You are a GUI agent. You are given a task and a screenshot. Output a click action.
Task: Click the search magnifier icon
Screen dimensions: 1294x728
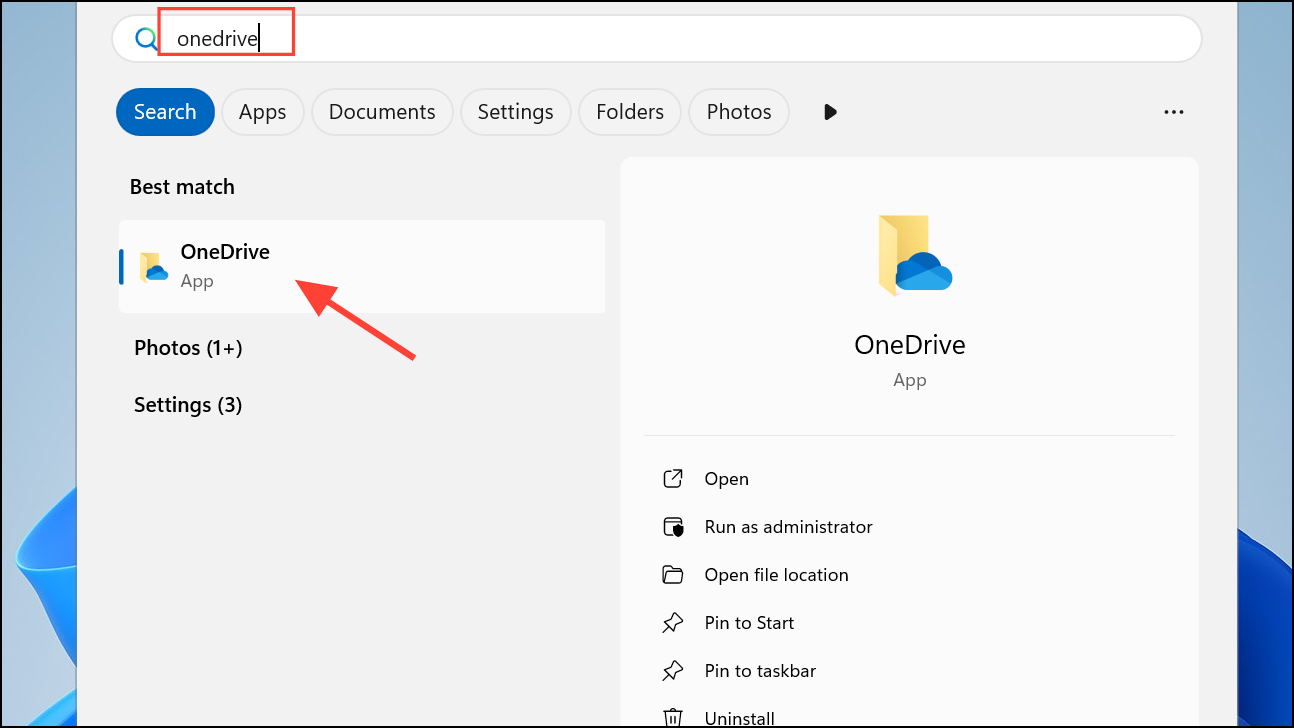click(x=146, y=39)
